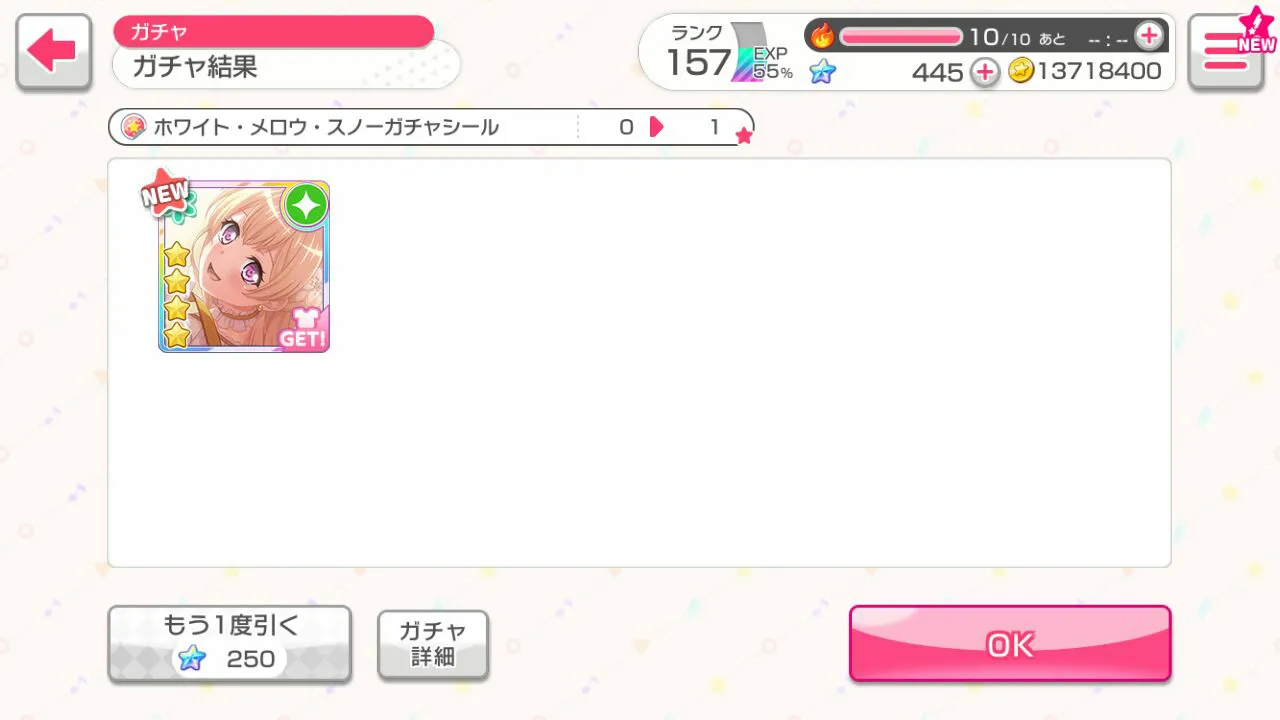Screen dimensions: 1280x720
Task: Open the four-star character card thumbnail
Action: coord(243,266)
